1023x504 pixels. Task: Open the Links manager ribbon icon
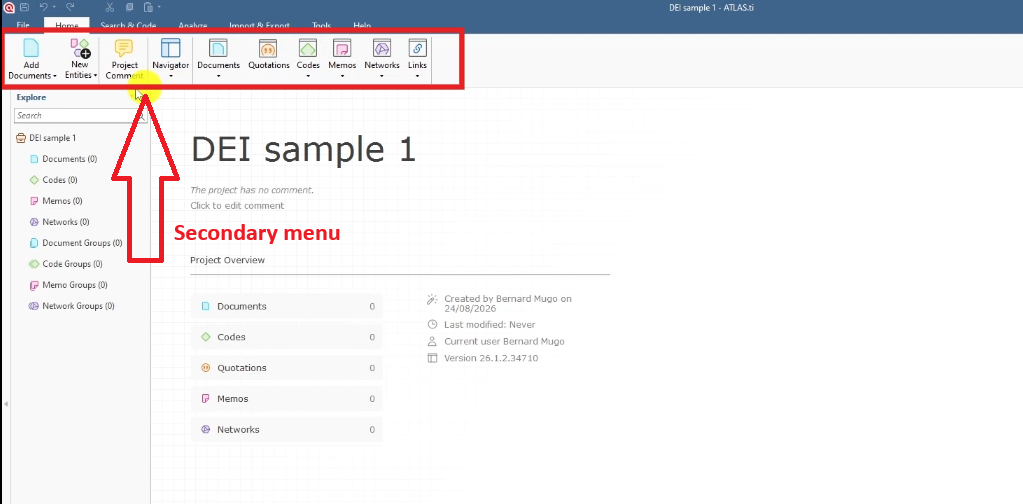click(x=418, y=48)
